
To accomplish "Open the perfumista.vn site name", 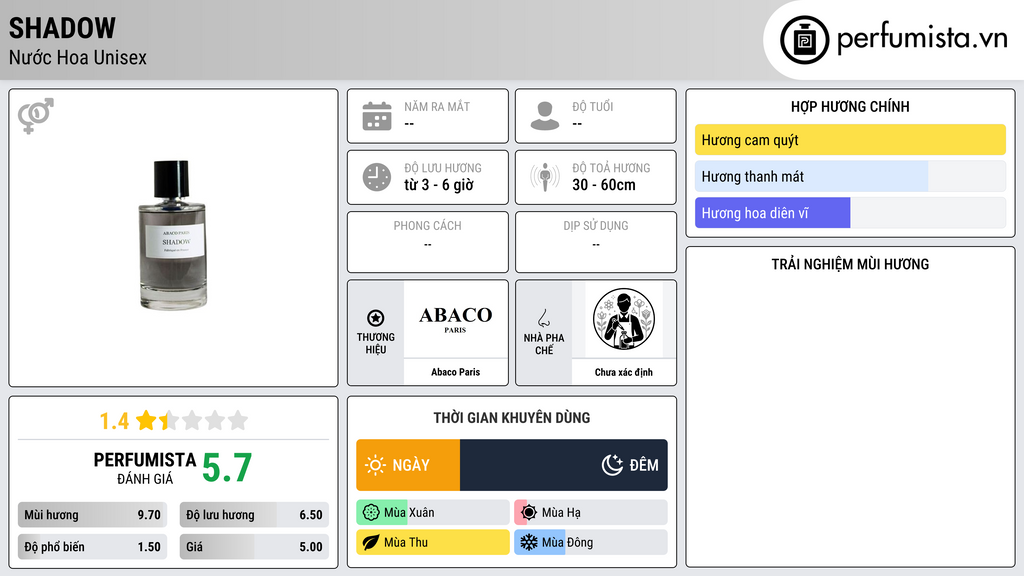I will [x=922, y=39].
